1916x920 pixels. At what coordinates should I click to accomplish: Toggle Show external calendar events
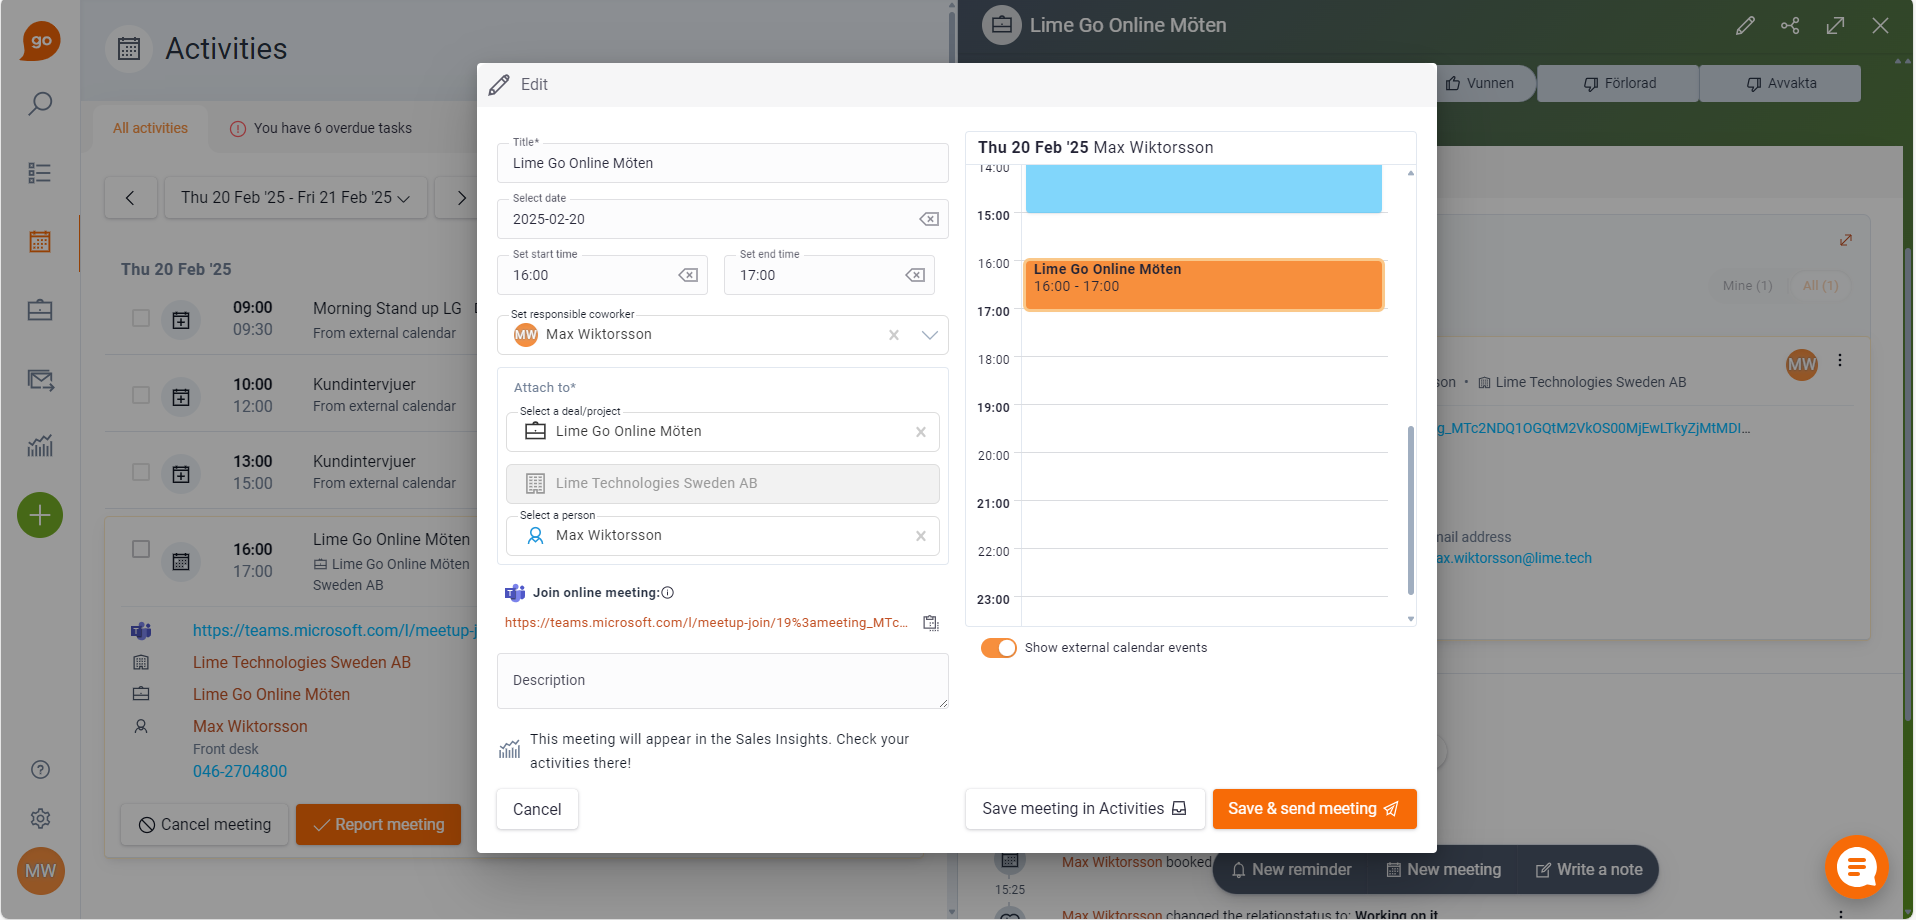998,648
